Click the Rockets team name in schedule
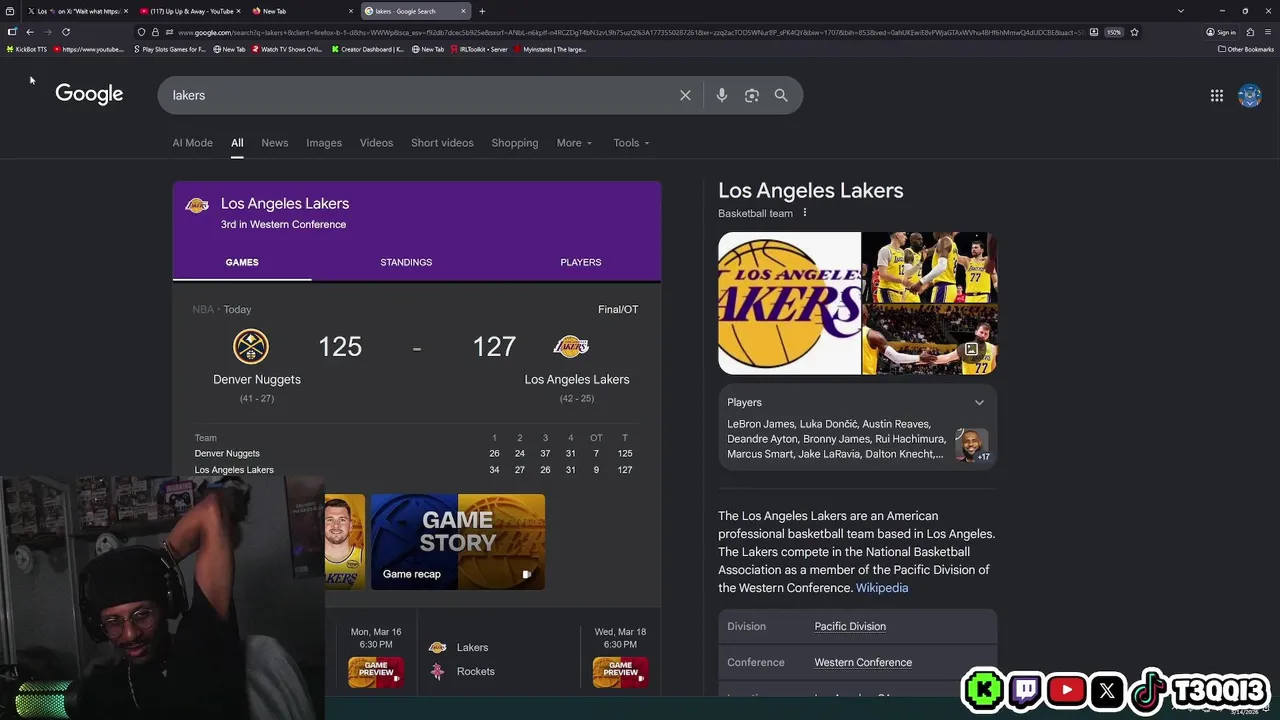The height and width of the screenshot is (720, 1280). [x=476, y=671]
